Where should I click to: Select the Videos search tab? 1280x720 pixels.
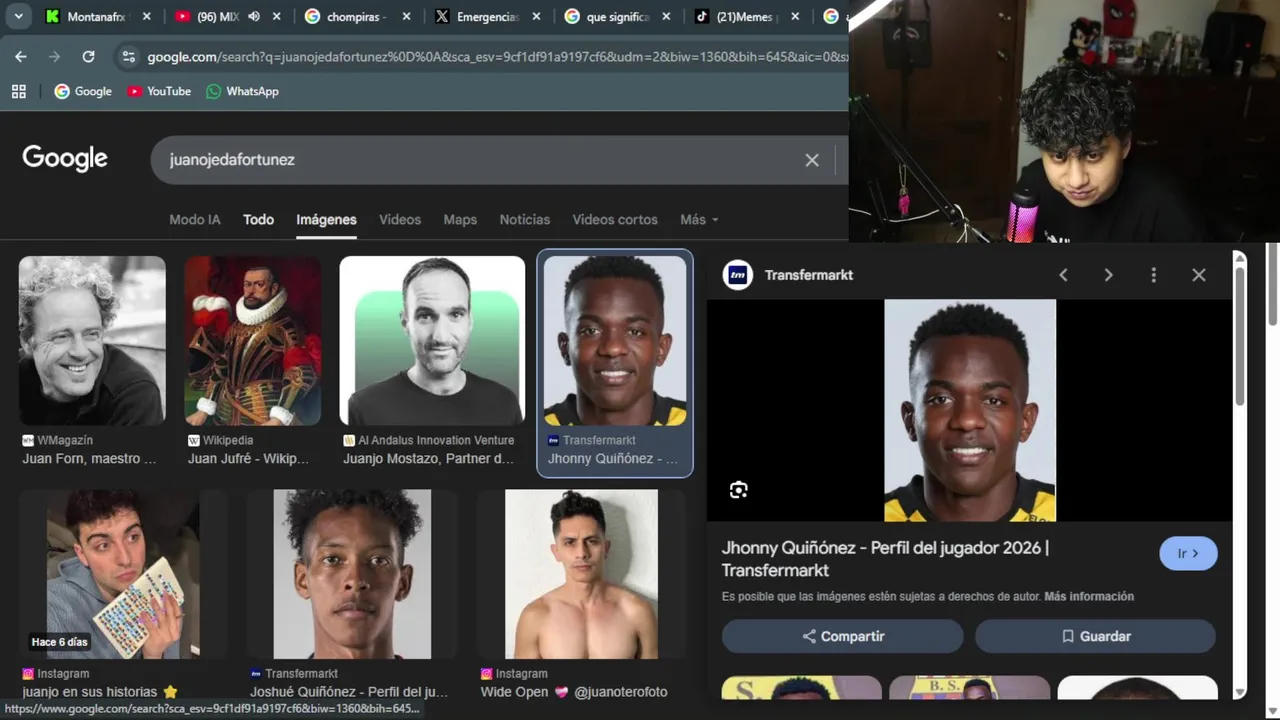[x=400, y=219]
